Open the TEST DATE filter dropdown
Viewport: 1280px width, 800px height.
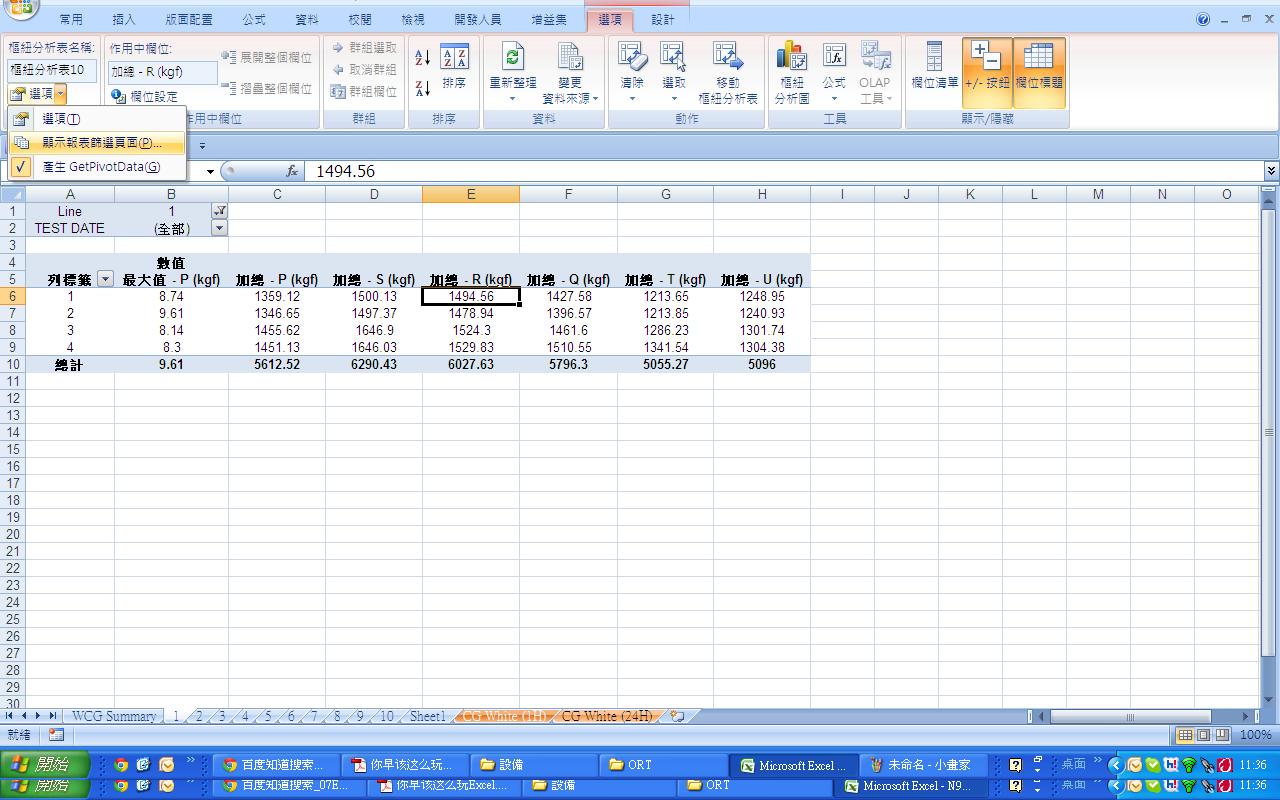220,228
